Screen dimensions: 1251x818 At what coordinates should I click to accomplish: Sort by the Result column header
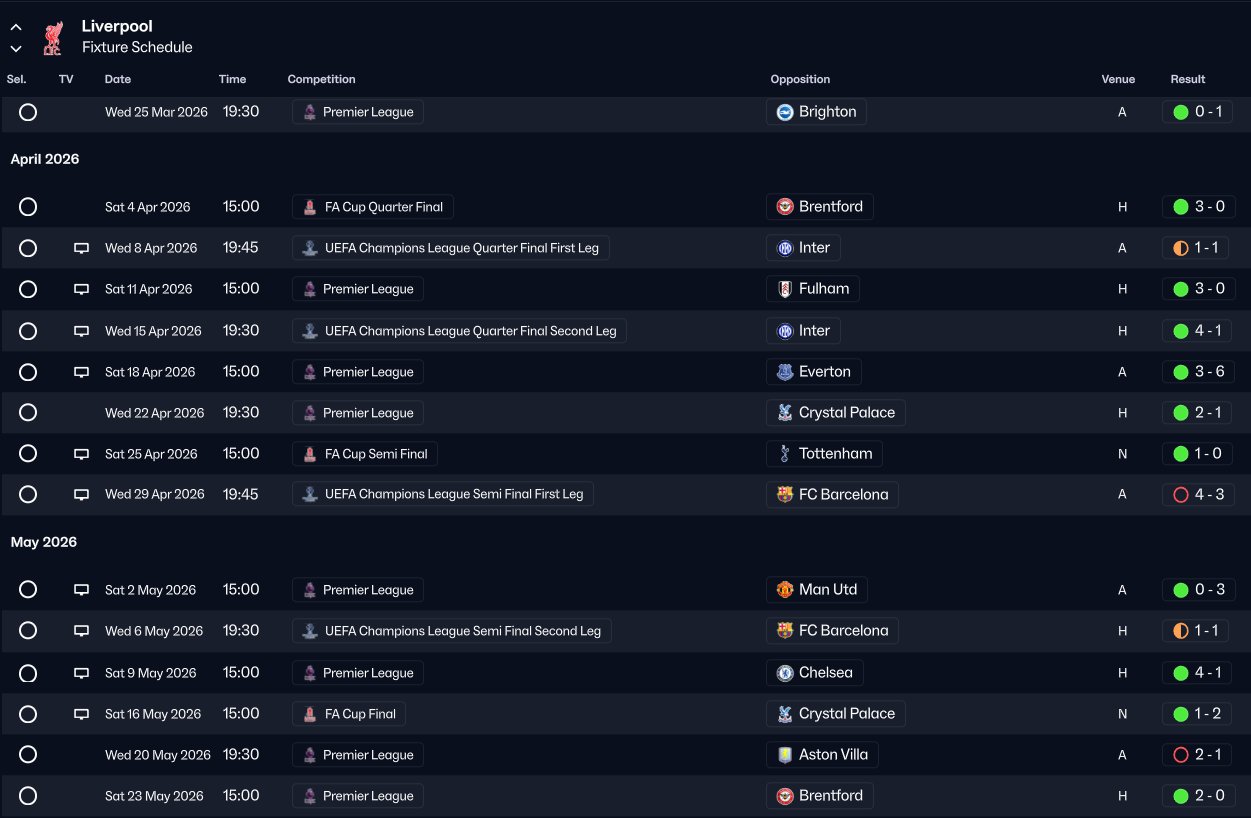tap(1188, 79)
